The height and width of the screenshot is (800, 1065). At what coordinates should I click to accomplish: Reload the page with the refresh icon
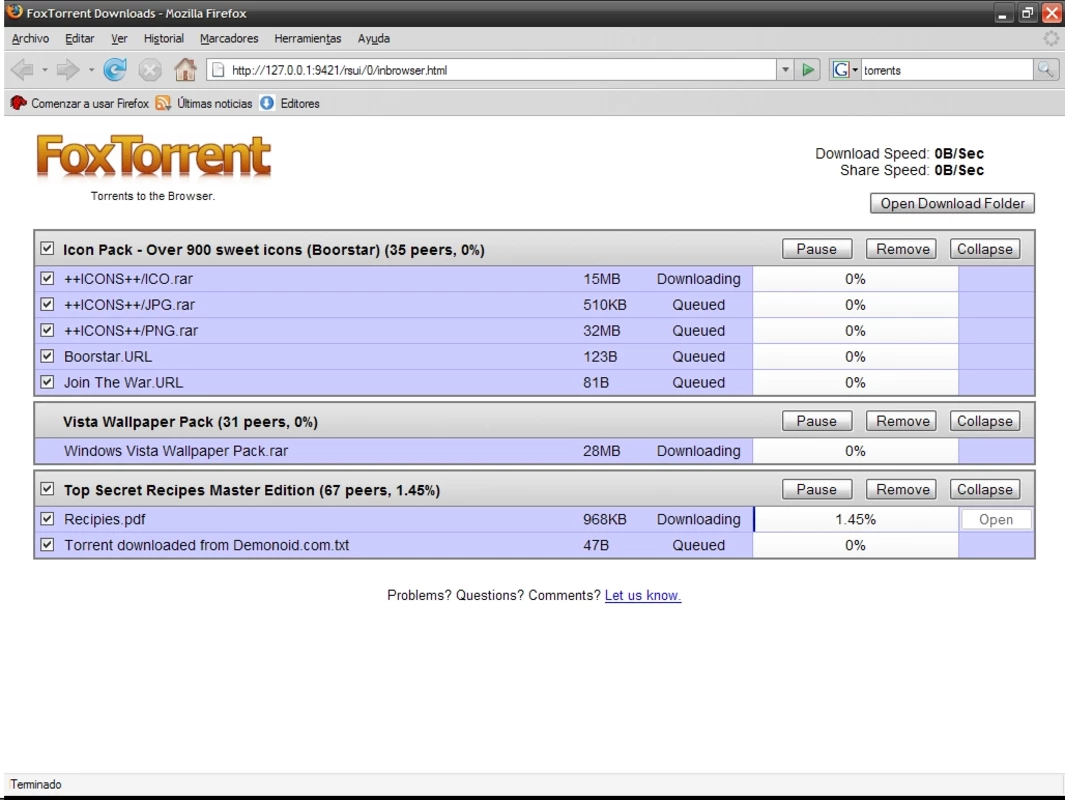click(115, 69)
